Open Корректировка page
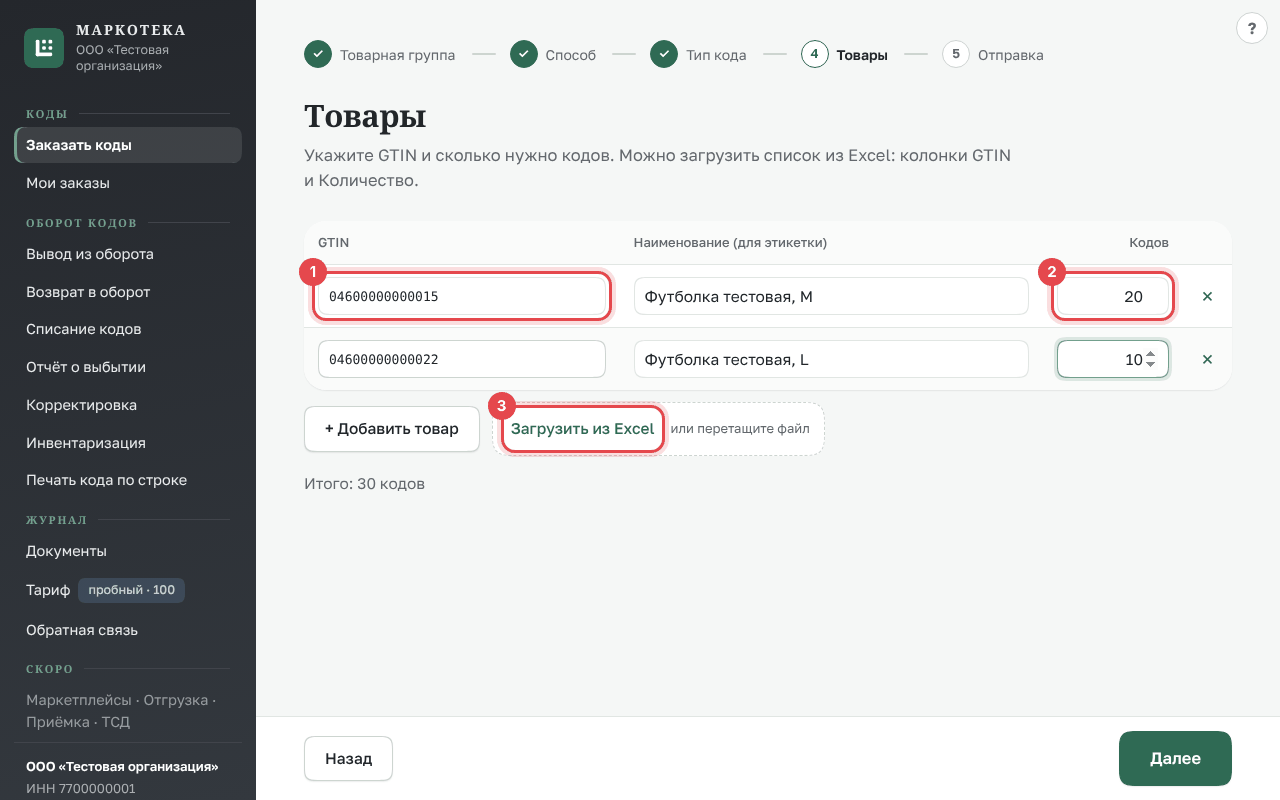Screen dimensions: 1280x800 tap(128, 405)
